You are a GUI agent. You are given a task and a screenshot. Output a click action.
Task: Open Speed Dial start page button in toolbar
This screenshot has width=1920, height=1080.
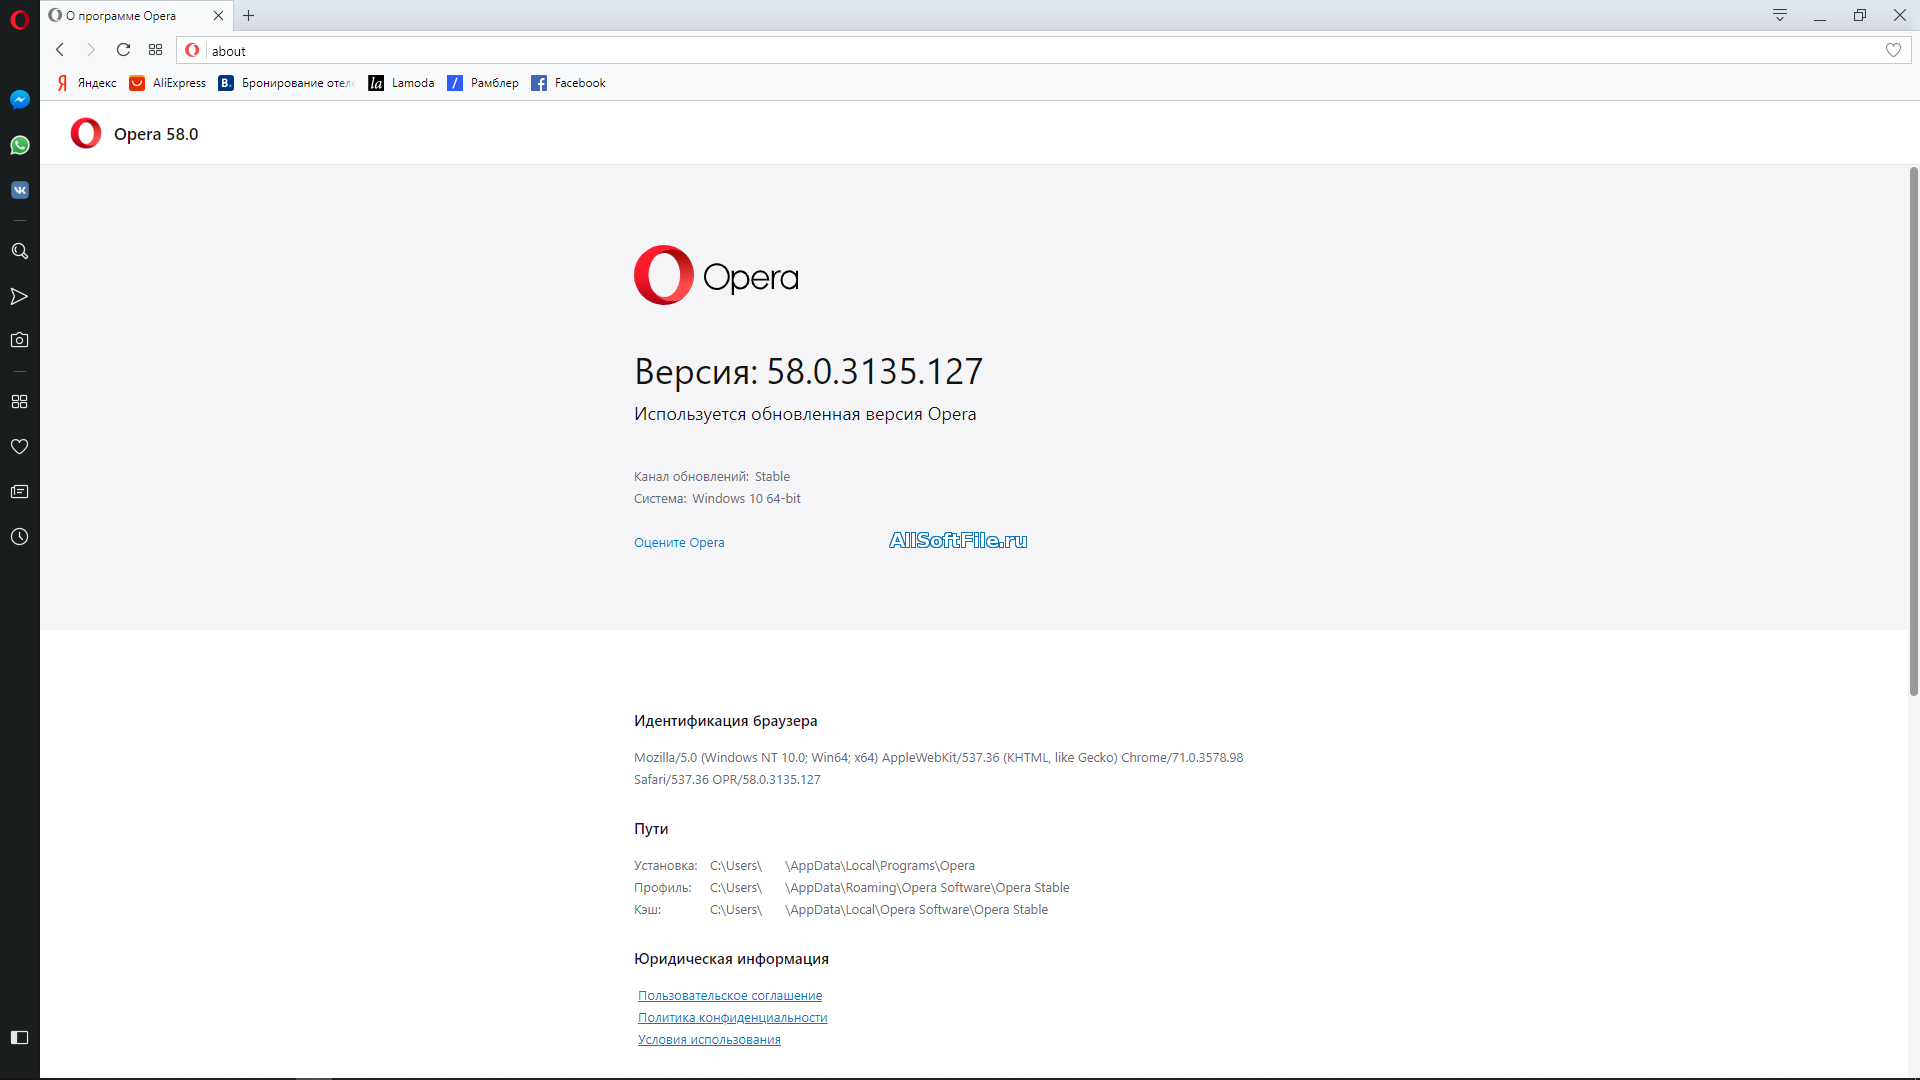(x=155, y=50)
